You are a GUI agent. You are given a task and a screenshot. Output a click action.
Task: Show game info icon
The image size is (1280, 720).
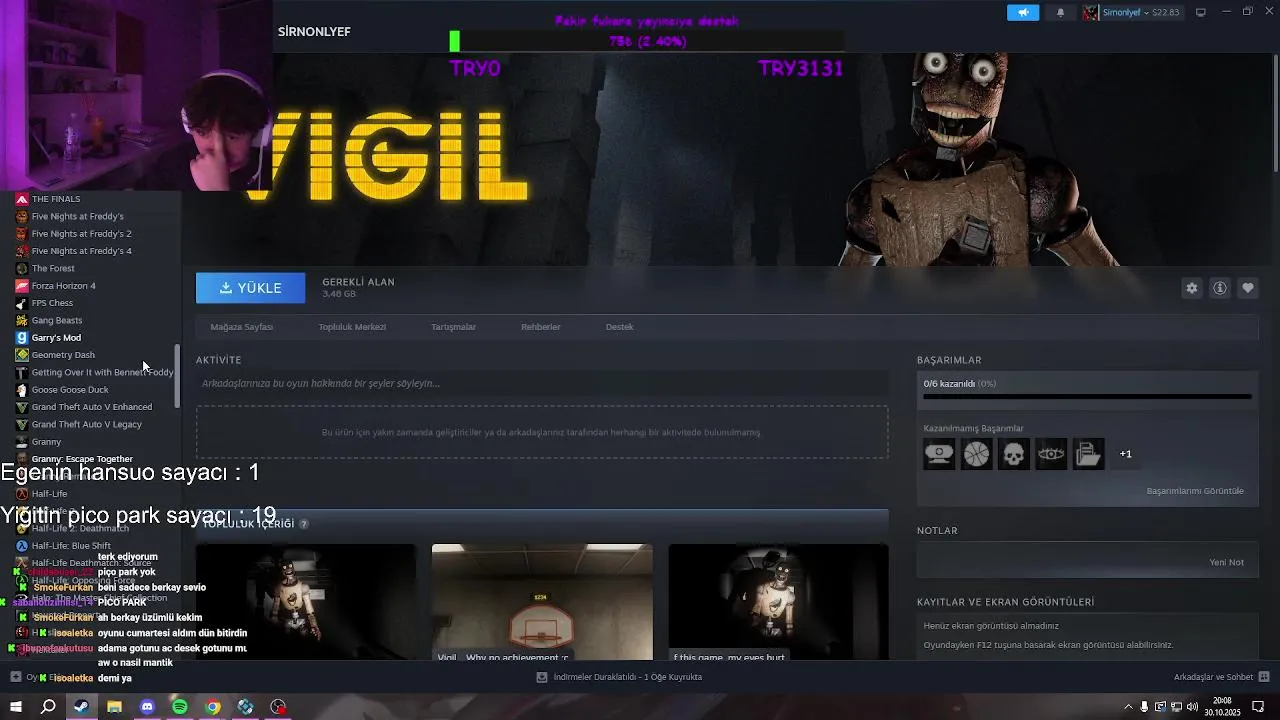click(x=1220, y=288)
